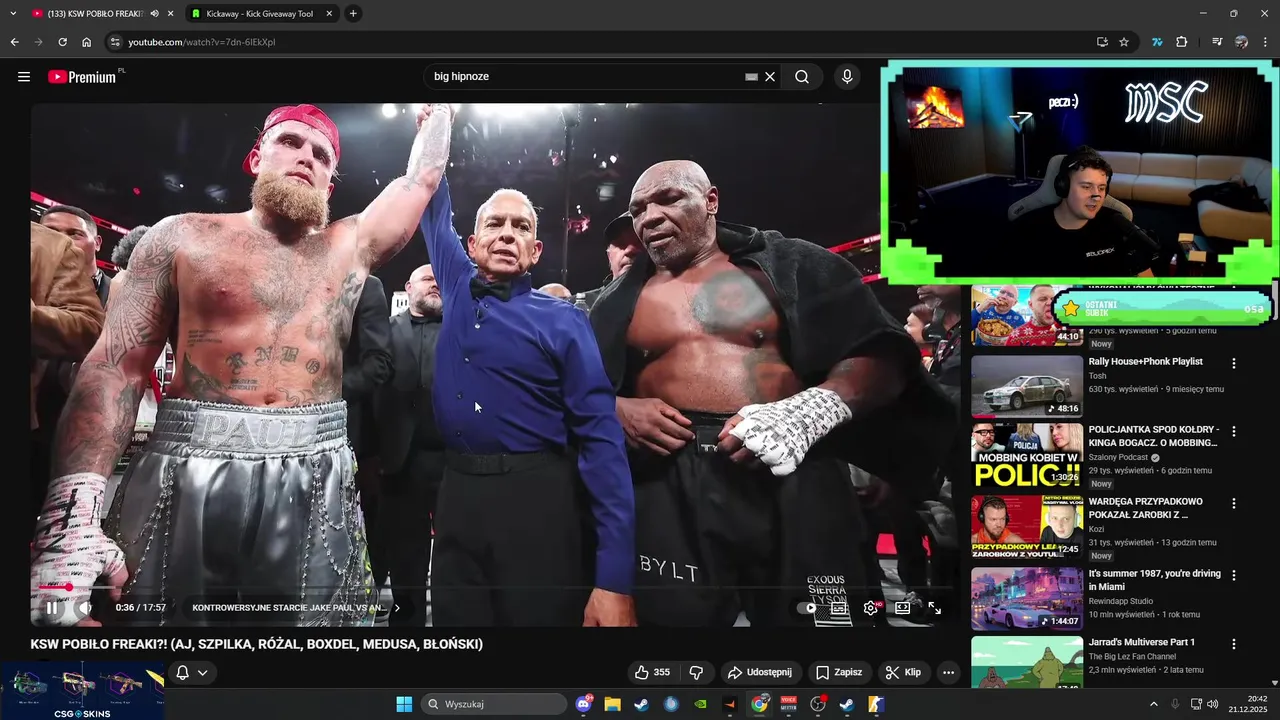Share video via Udostępnij button
Image resolution: width=1280 pixels, height=720 pixels.
759,672
